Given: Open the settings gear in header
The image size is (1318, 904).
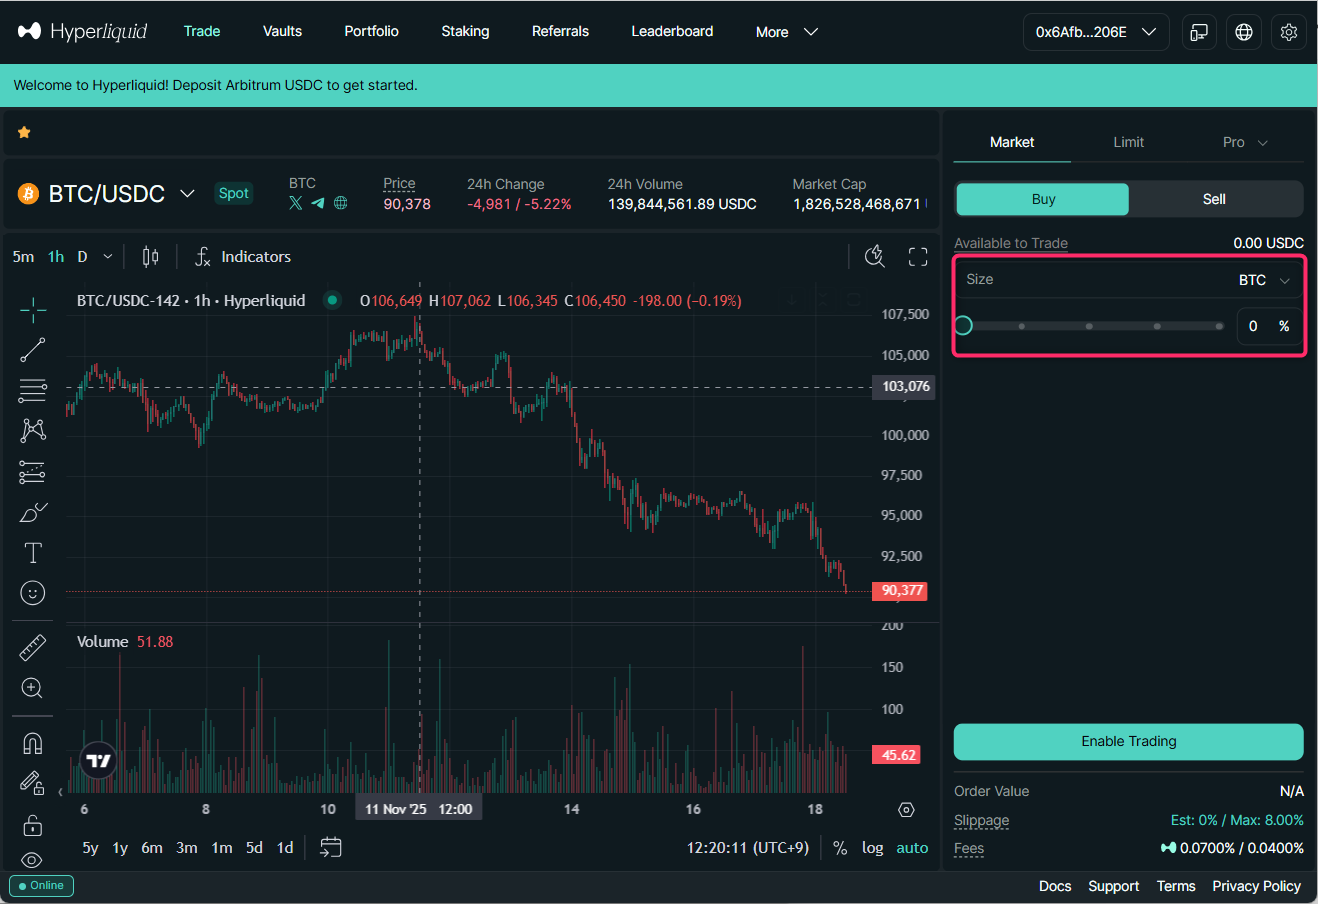Looking at the screenshot, I should tap(1289, 32).
